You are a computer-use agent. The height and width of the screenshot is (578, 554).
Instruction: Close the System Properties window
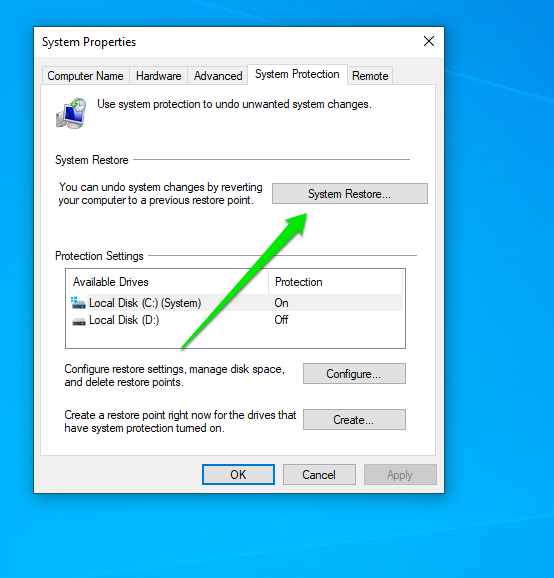pos(429,41)
